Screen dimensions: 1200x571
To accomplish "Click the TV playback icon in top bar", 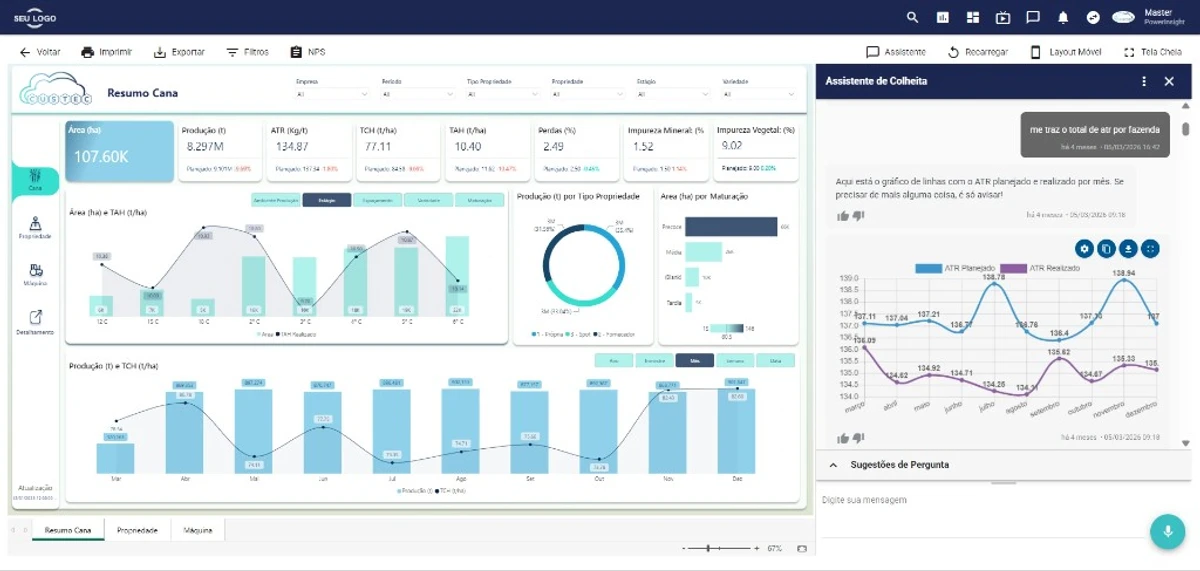I will tap(1003, 17).
